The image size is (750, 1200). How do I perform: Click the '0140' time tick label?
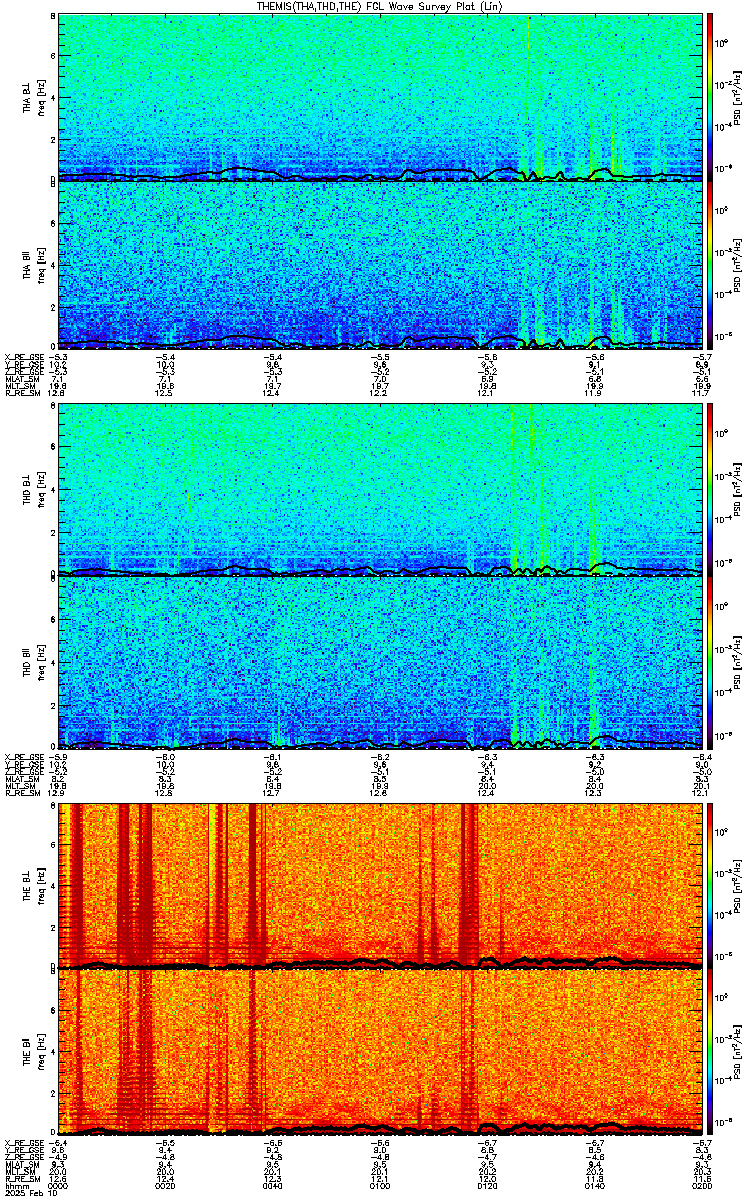(594, 1186)
